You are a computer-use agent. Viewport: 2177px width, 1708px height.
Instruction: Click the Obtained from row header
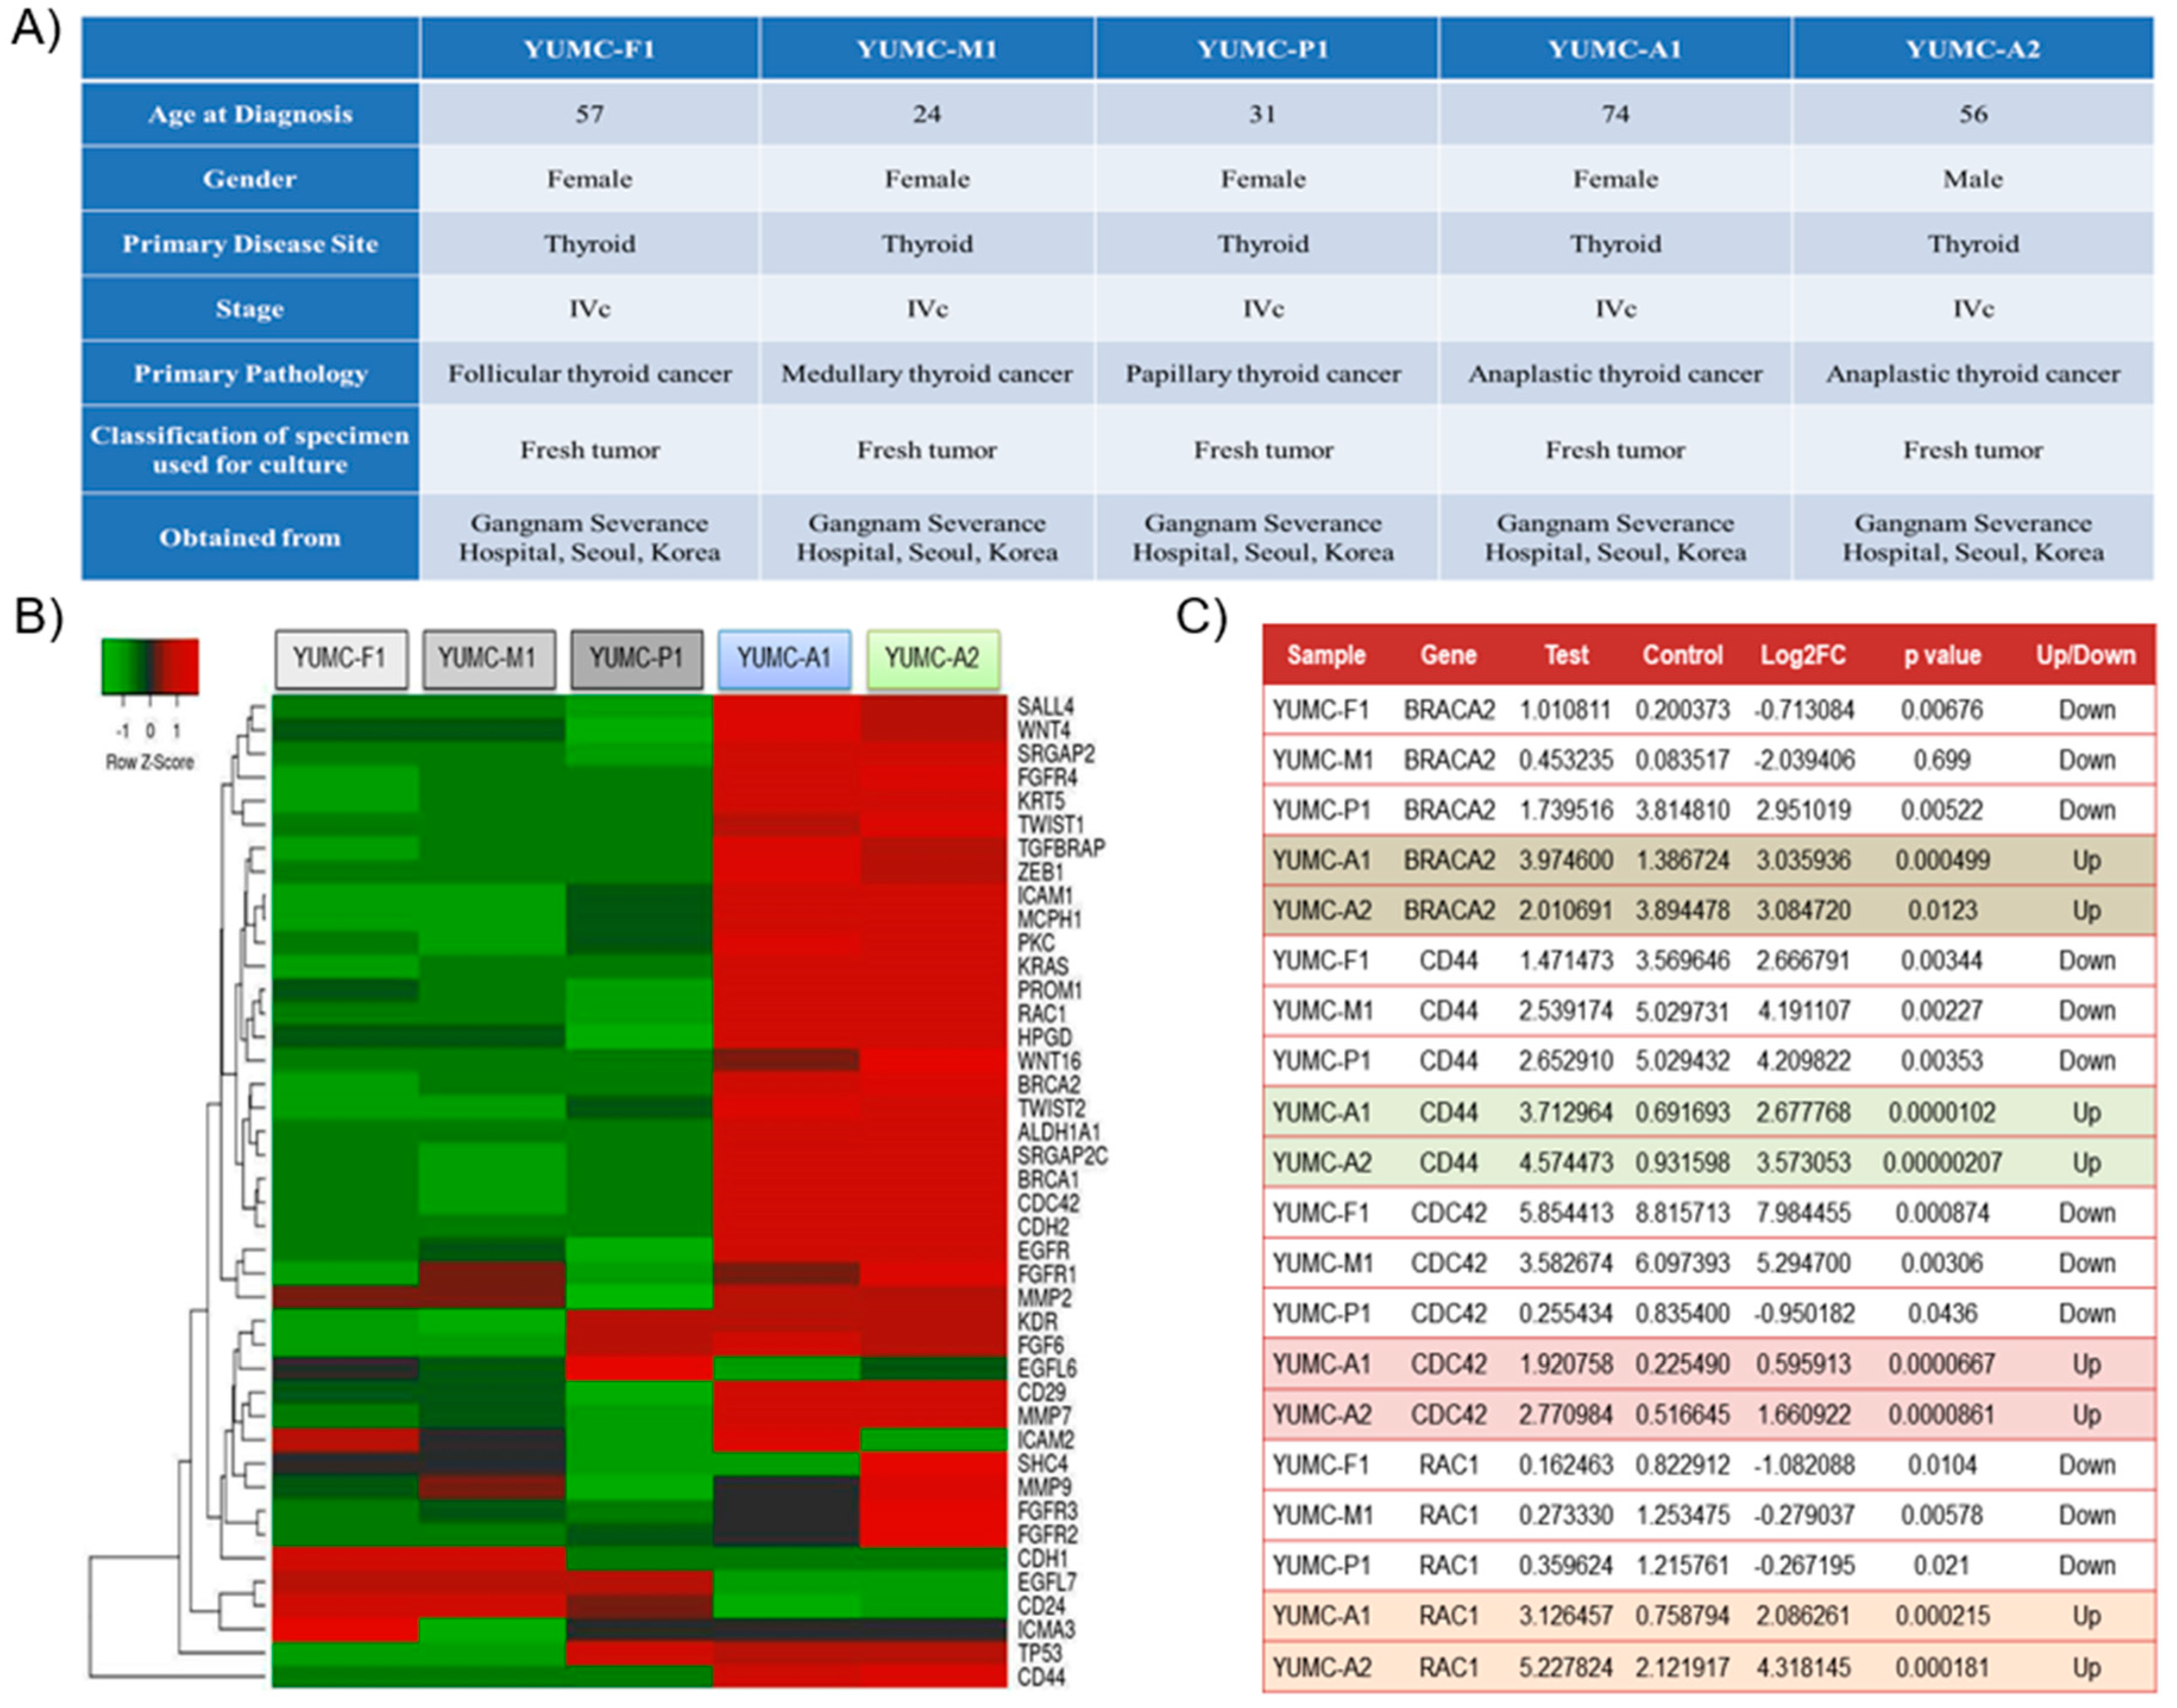click(250, 538)
